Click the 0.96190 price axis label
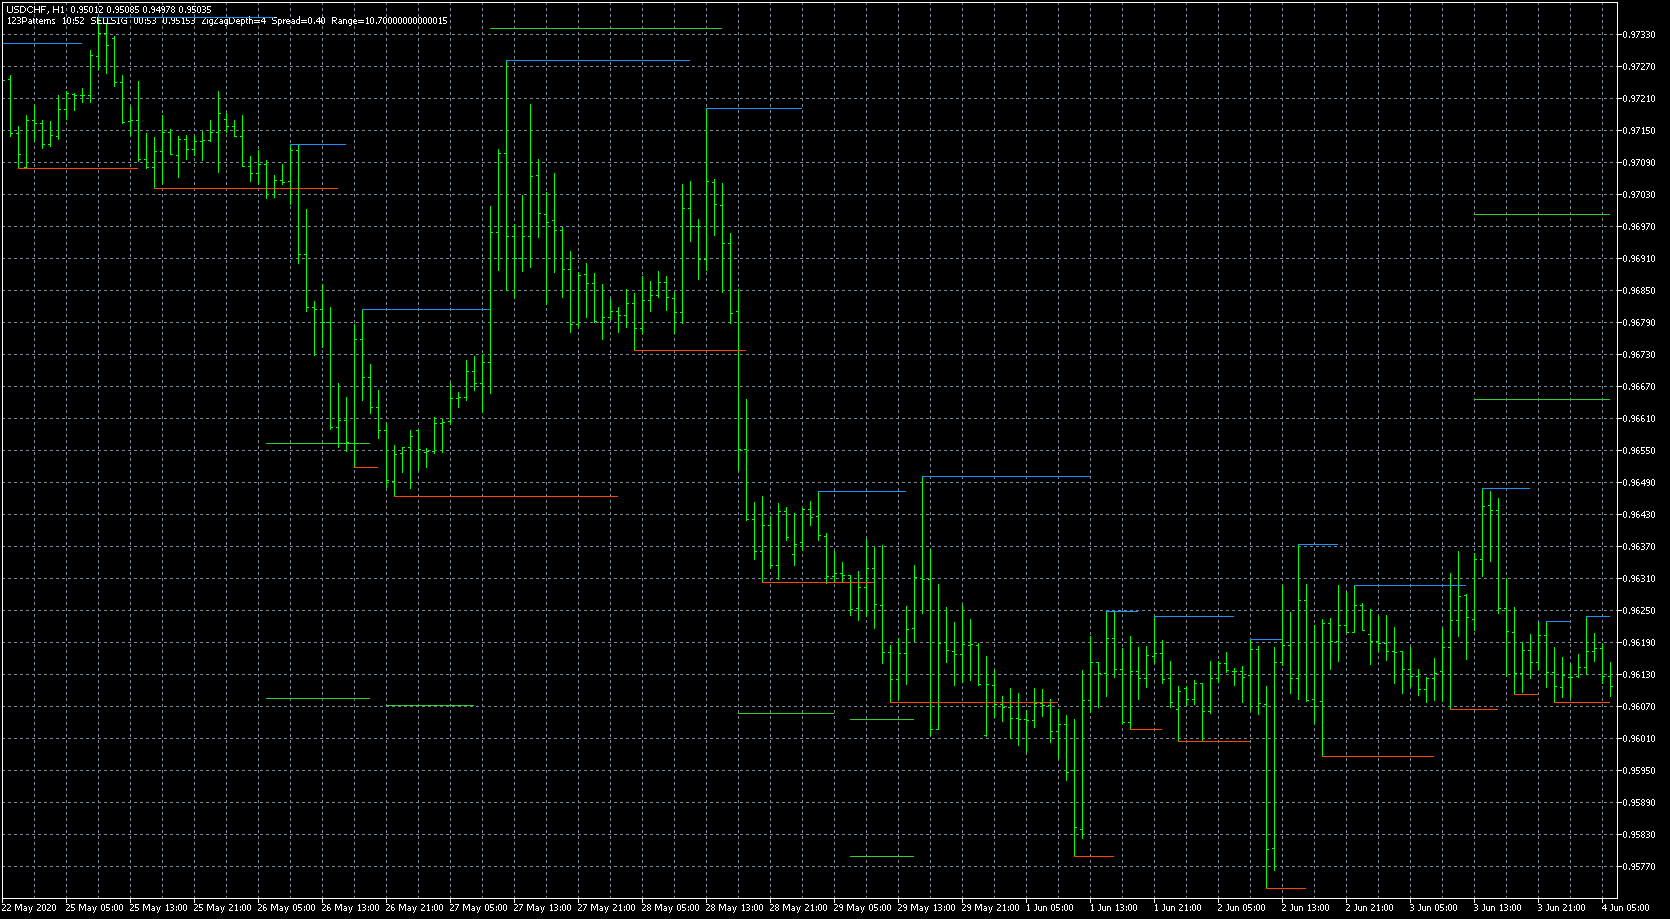Screen dimensions: 1670x919 point(1641,643)
